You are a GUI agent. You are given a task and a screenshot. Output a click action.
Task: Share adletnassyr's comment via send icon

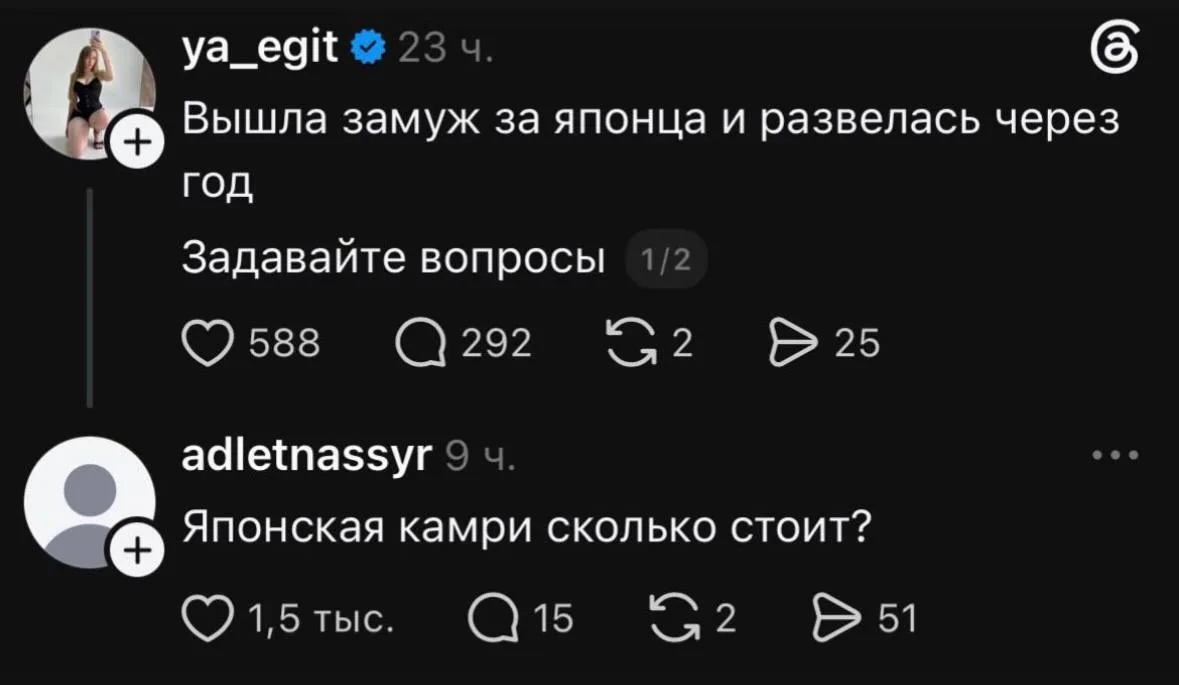[836, 619]
